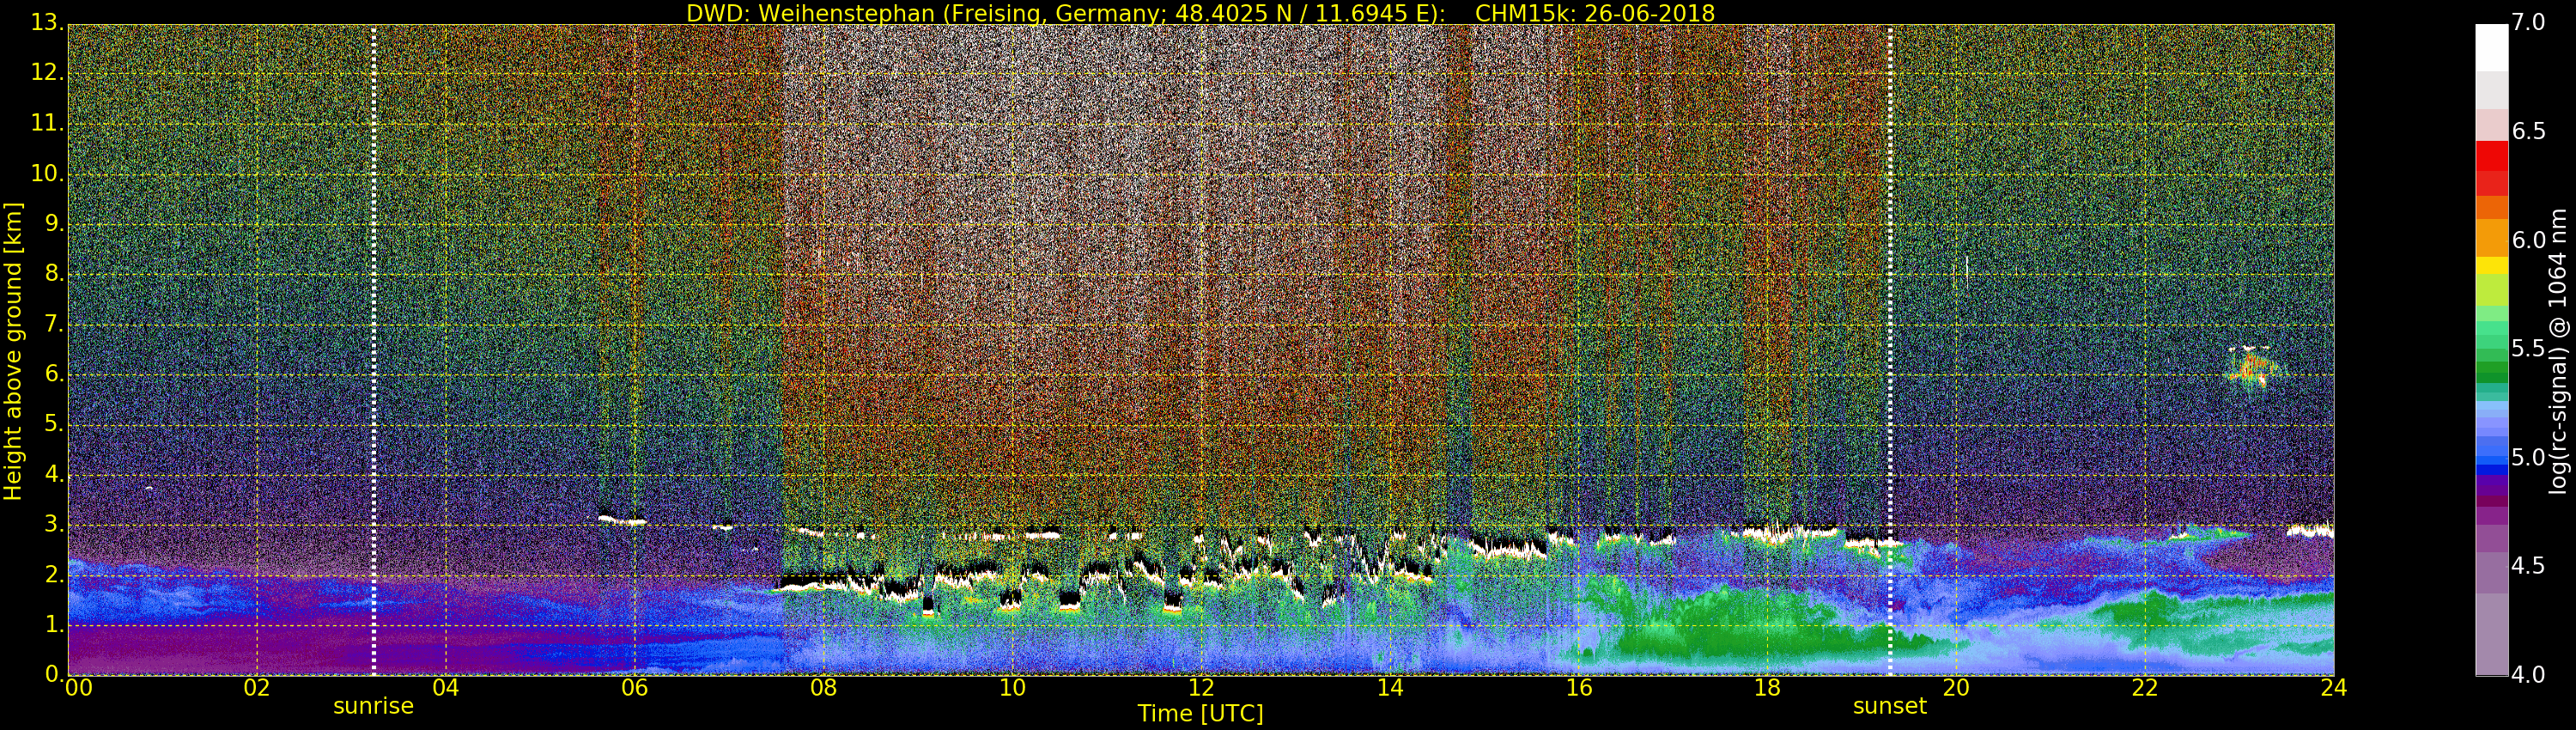This screenshot has width=2576, height=730.
Task: Click the 11 km tick on the height axis
Action: 48,123
